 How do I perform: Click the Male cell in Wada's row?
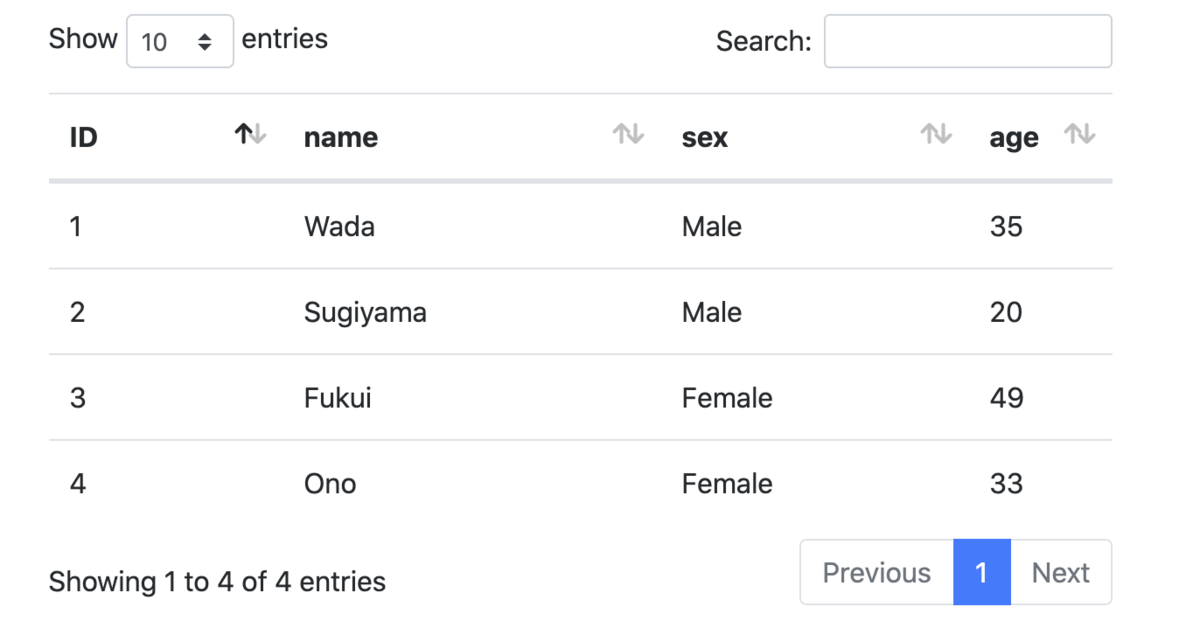coord(712,226)
